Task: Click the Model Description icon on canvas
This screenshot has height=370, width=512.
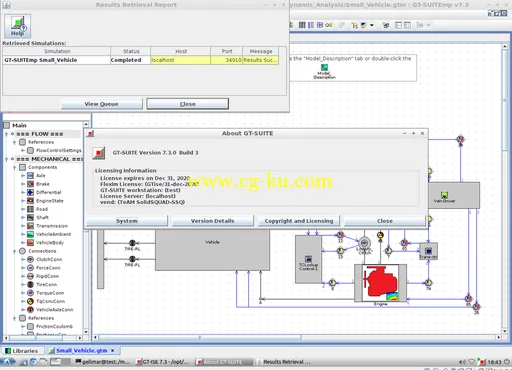Action: click(x=324, y=68)
